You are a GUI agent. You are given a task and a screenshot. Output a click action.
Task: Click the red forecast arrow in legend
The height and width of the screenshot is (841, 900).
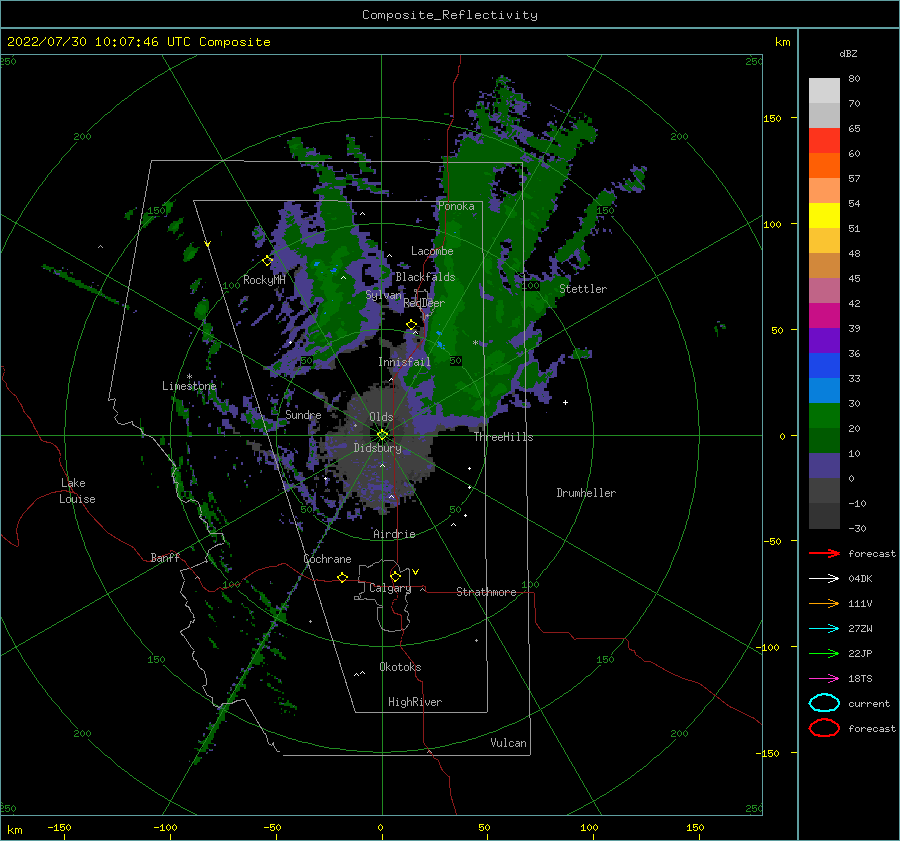[x=824, y=553]
